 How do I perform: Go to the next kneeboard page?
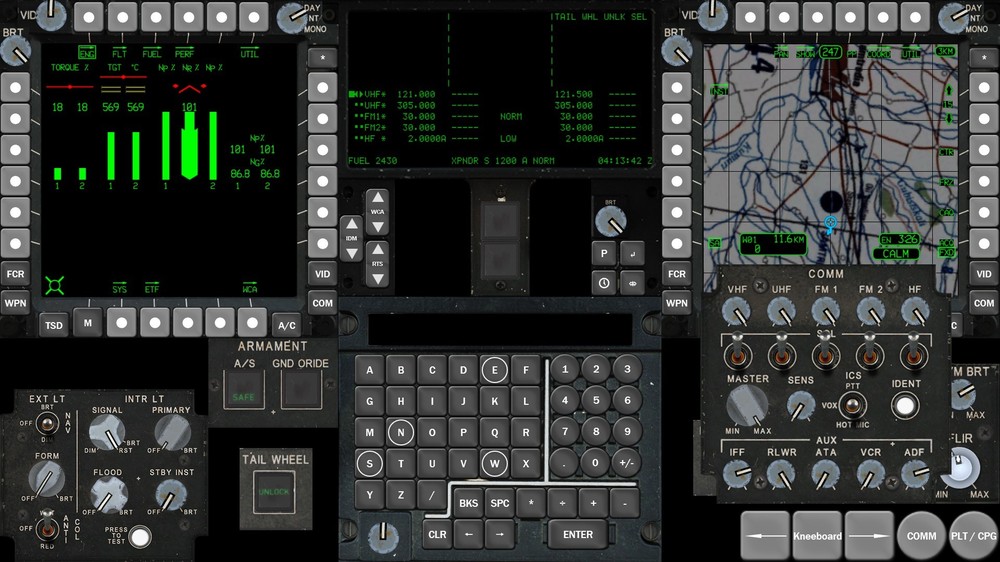coord(869,536)
